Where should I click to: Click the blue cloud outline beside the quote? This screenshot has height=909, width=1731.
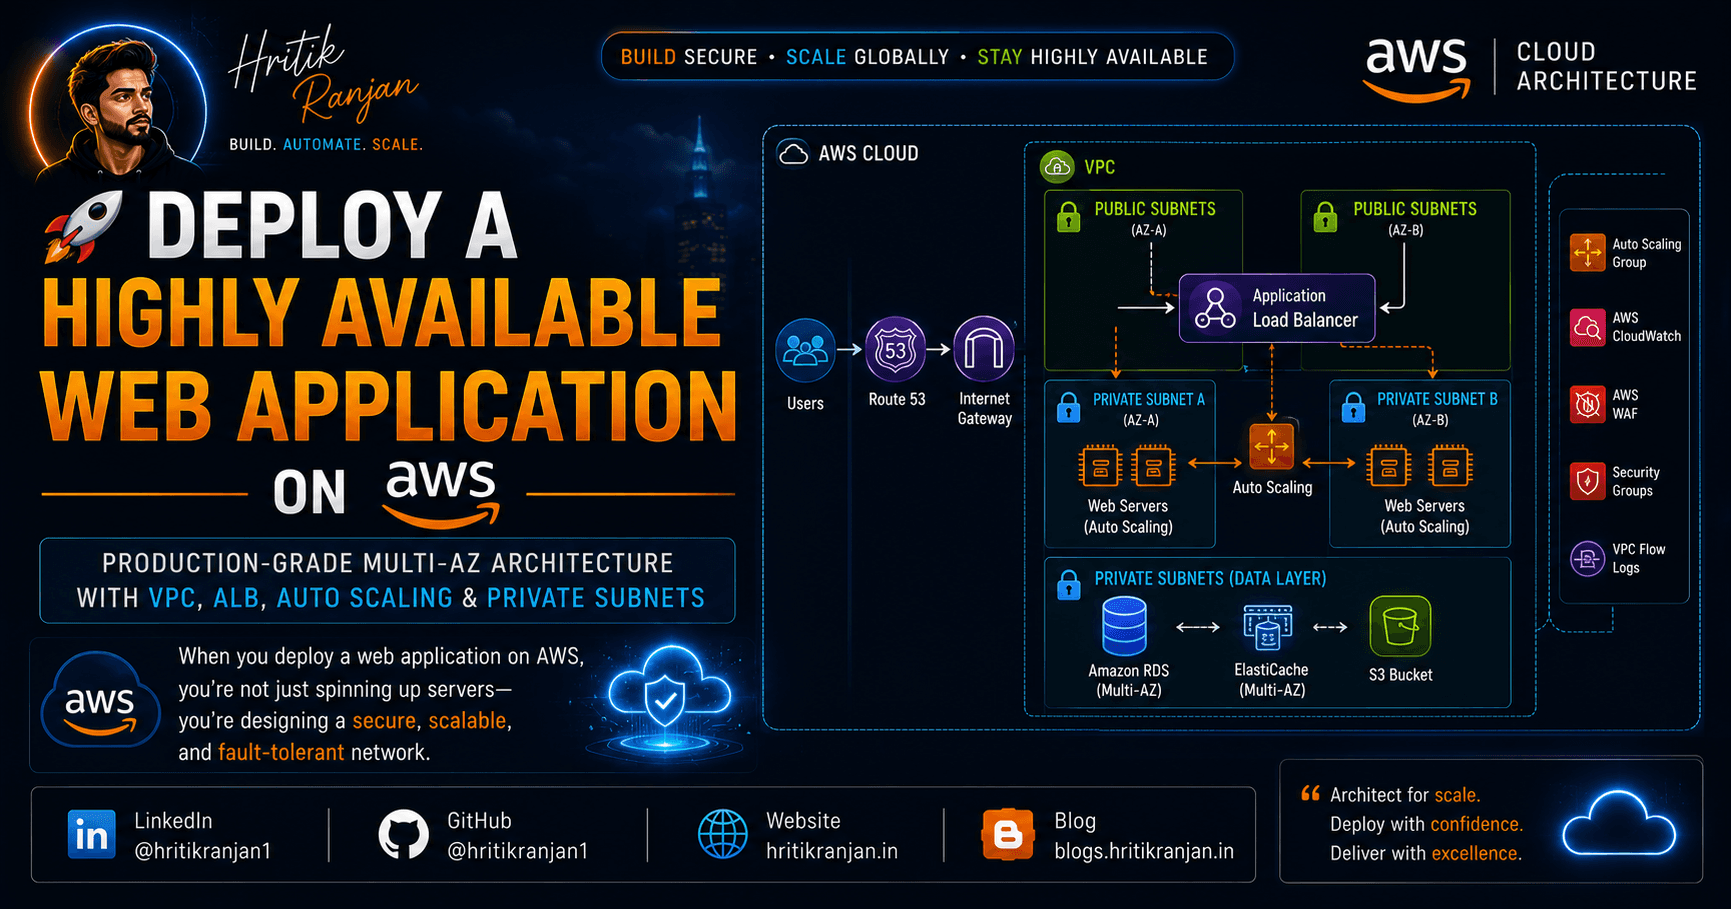(1619, 823)
